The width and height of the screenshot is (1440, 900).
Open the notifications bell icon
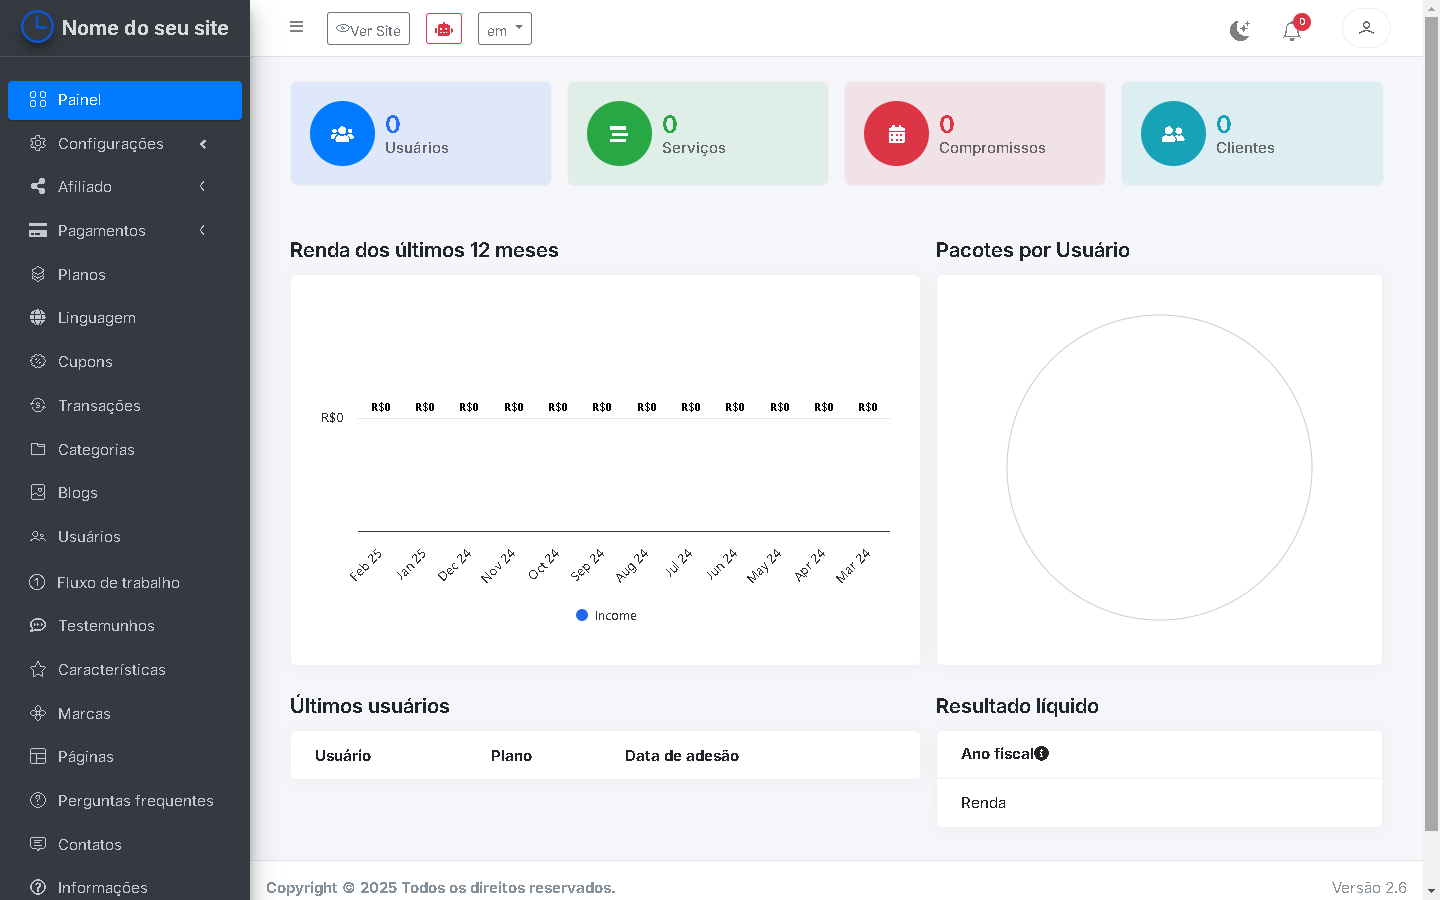click(1292, 31)
